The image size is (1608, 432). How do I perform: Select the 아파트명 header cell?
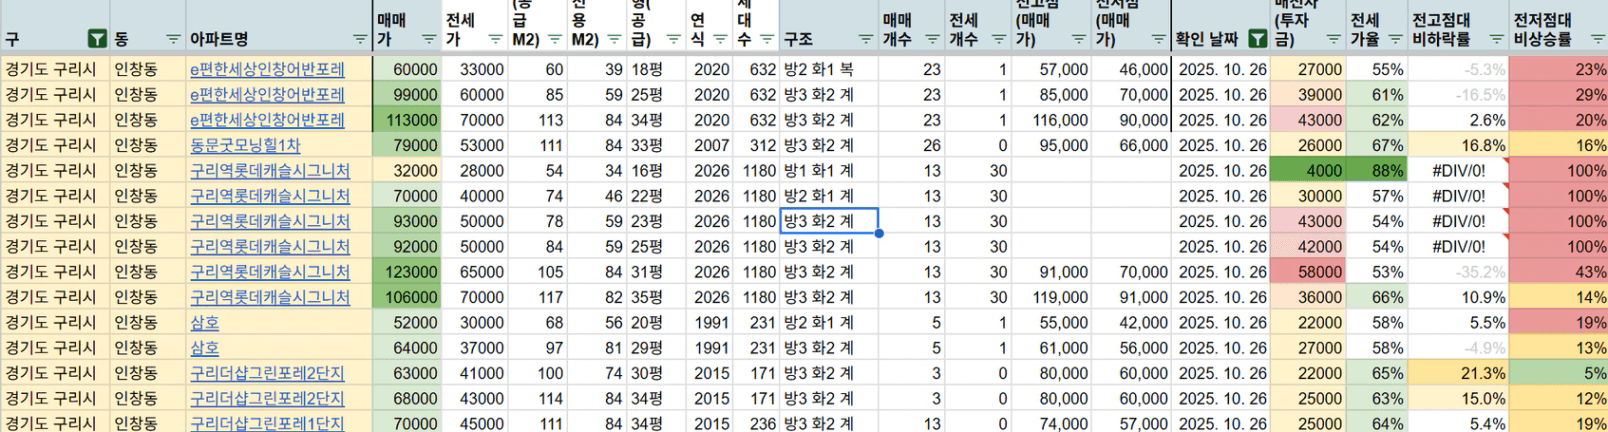click(279, 26)
